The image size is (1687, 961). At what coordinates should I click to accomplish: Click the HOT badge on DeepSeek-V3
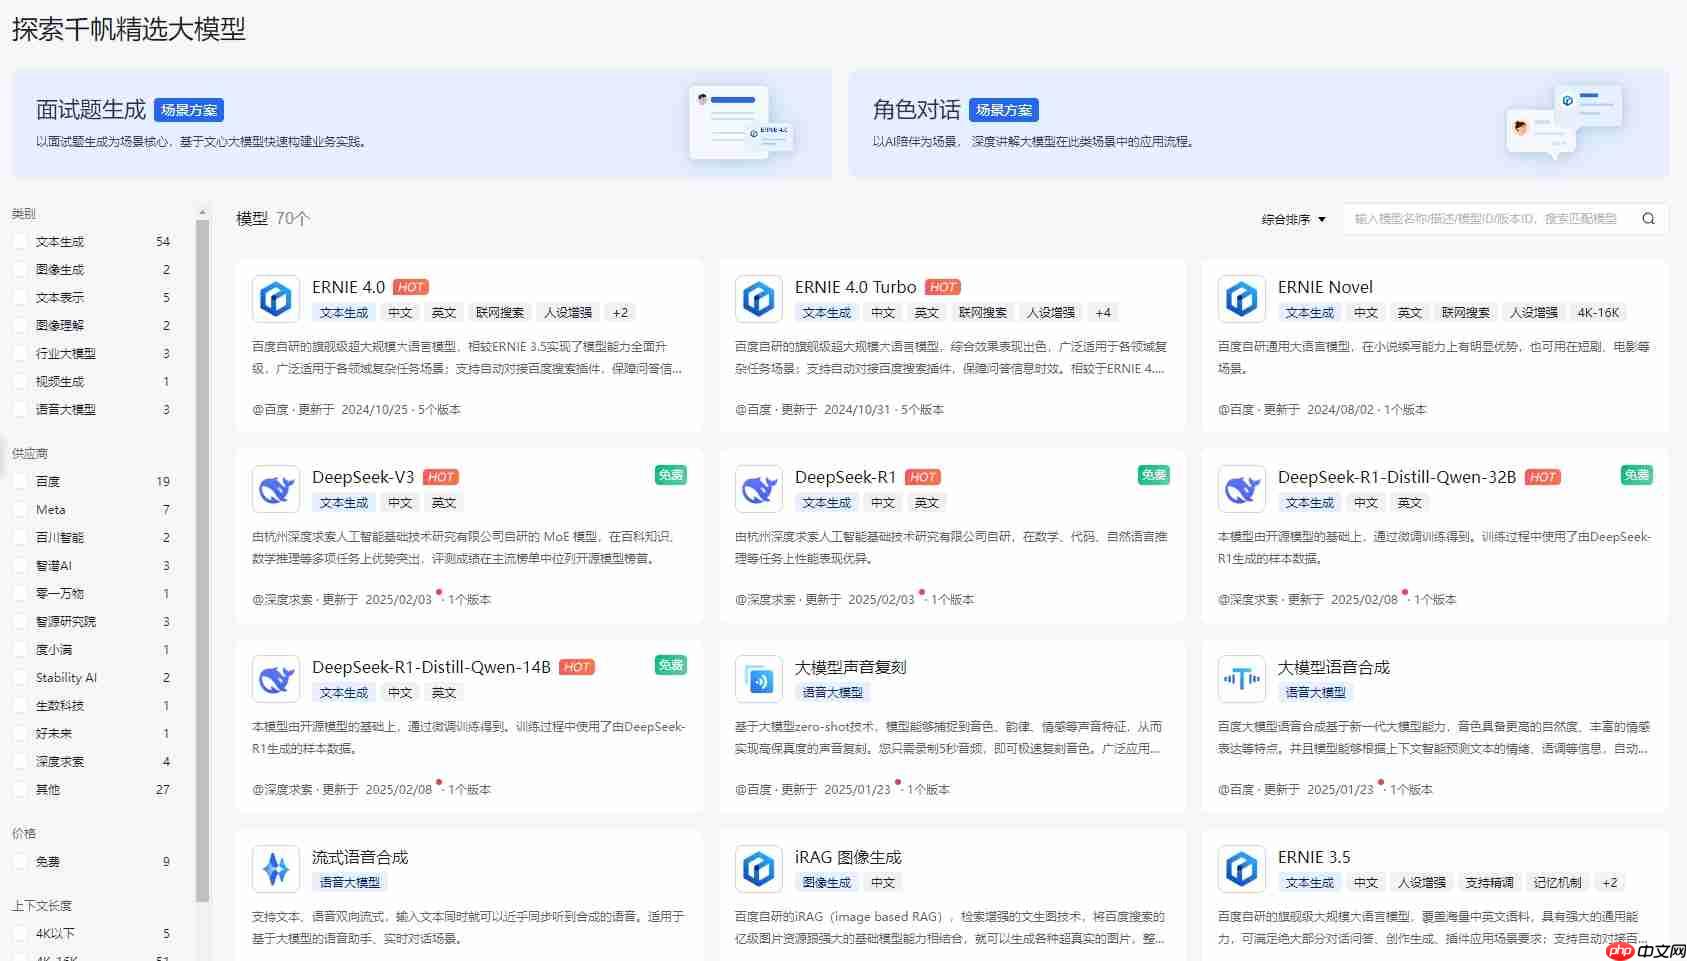point(441,477)
